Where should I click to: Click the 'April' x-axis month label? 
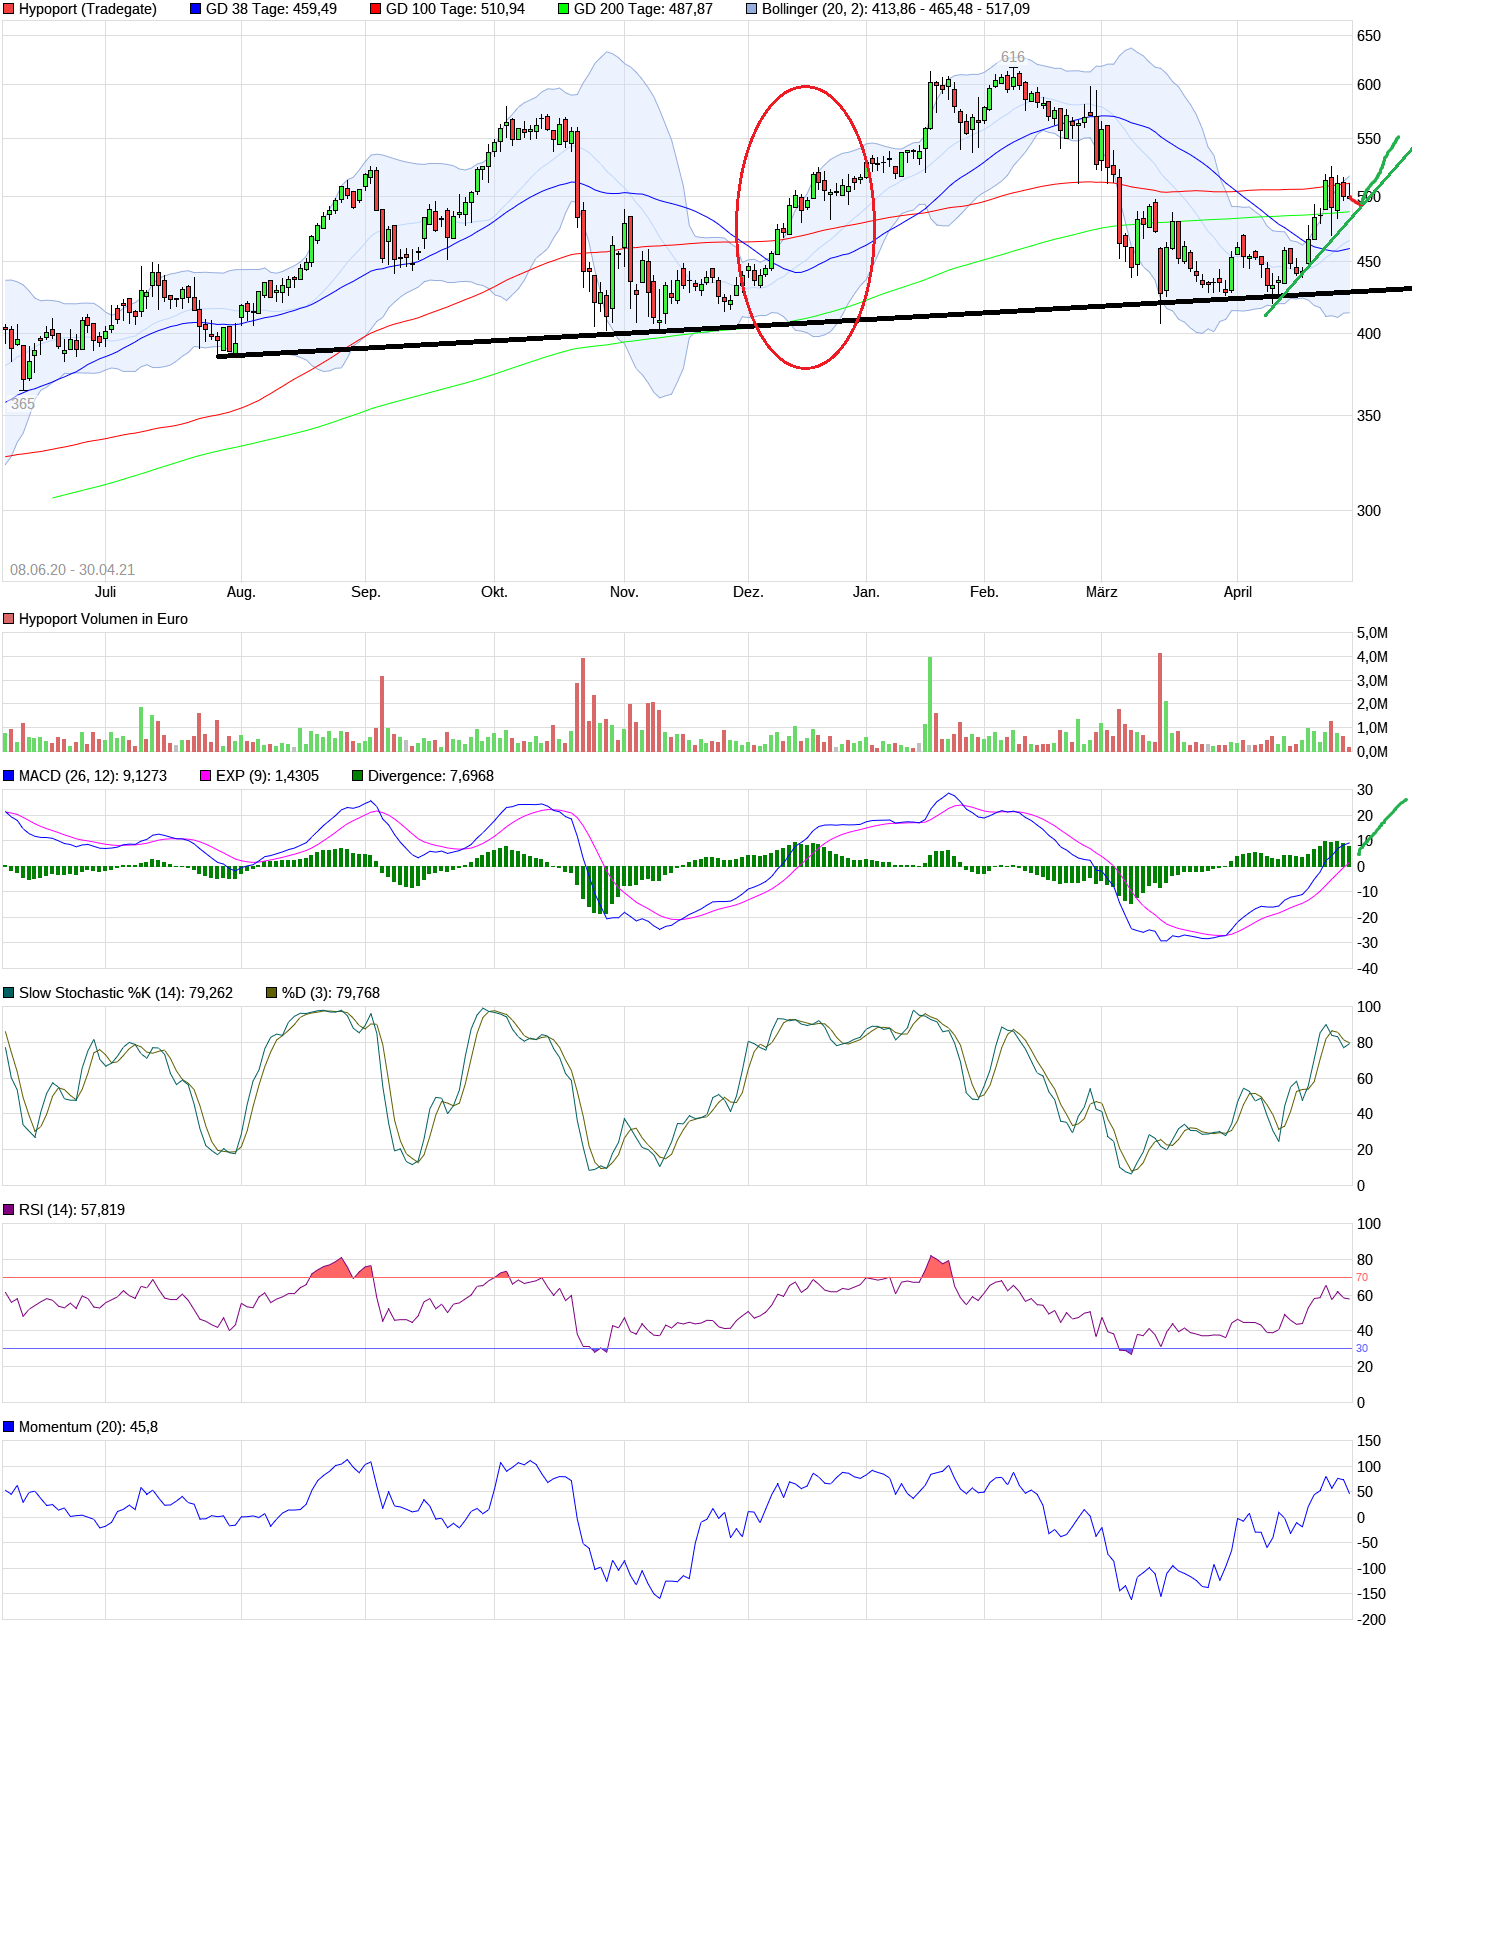[1238, 592]
